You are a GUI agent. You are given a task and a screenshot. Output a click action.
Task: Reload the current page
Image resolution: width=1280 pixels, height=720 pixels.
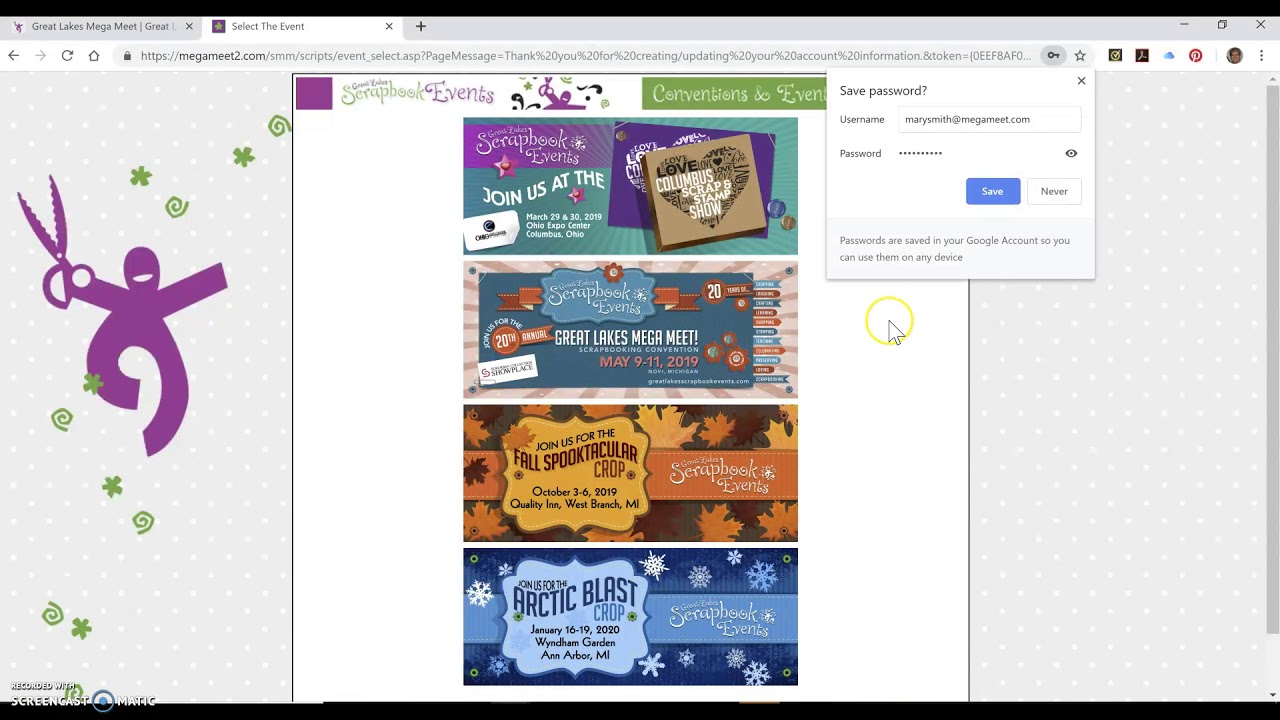point(67,56)
